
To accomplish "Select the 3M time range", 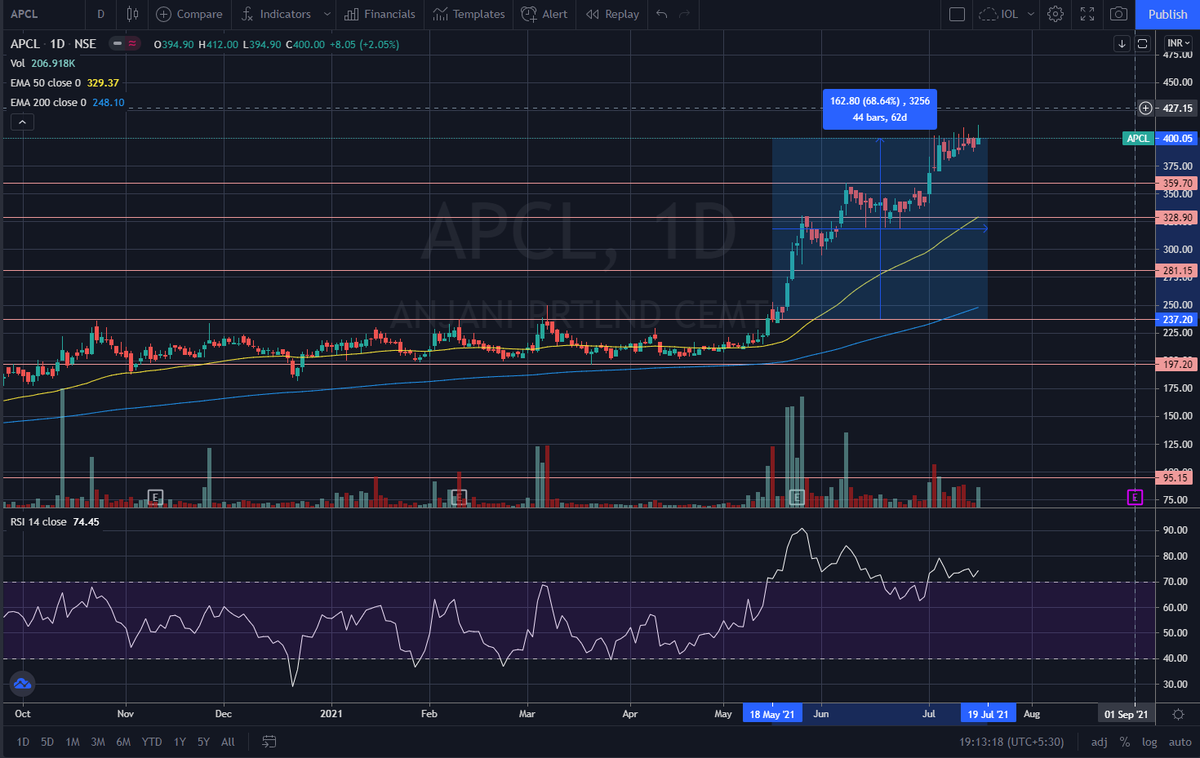I will 98,742.
